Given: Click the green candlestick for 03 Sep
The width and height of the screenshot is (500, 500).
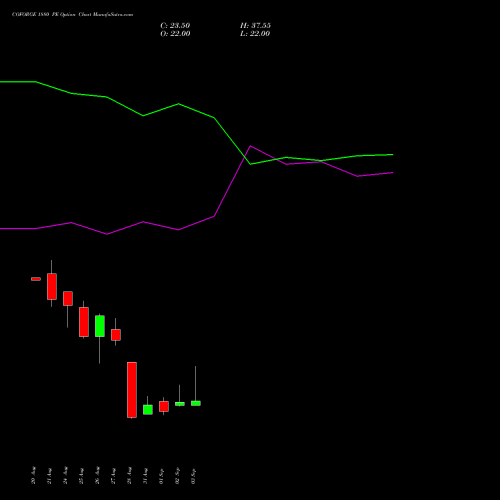Looking at the screenshot, I should click(196, 403).
